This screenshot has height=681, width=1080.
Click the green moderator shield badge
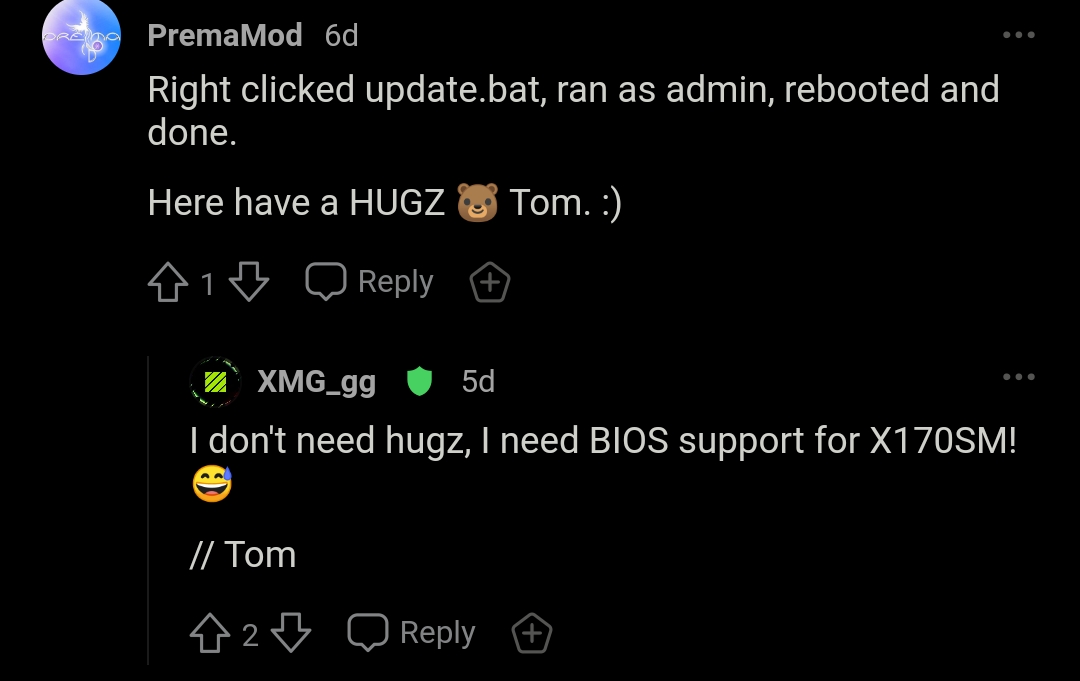pyautogui.click(x=419, y=382)
